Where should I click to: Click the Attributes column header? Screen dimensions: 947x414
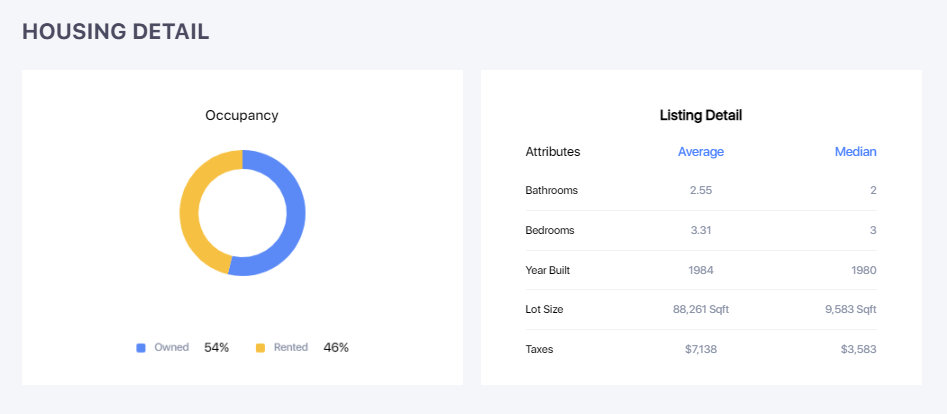click(x=552, y=152)
